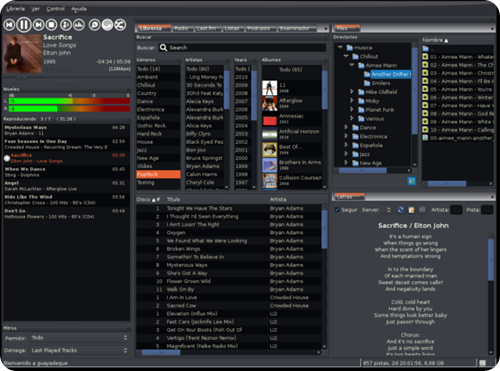Select the Libreria tab

153,29
